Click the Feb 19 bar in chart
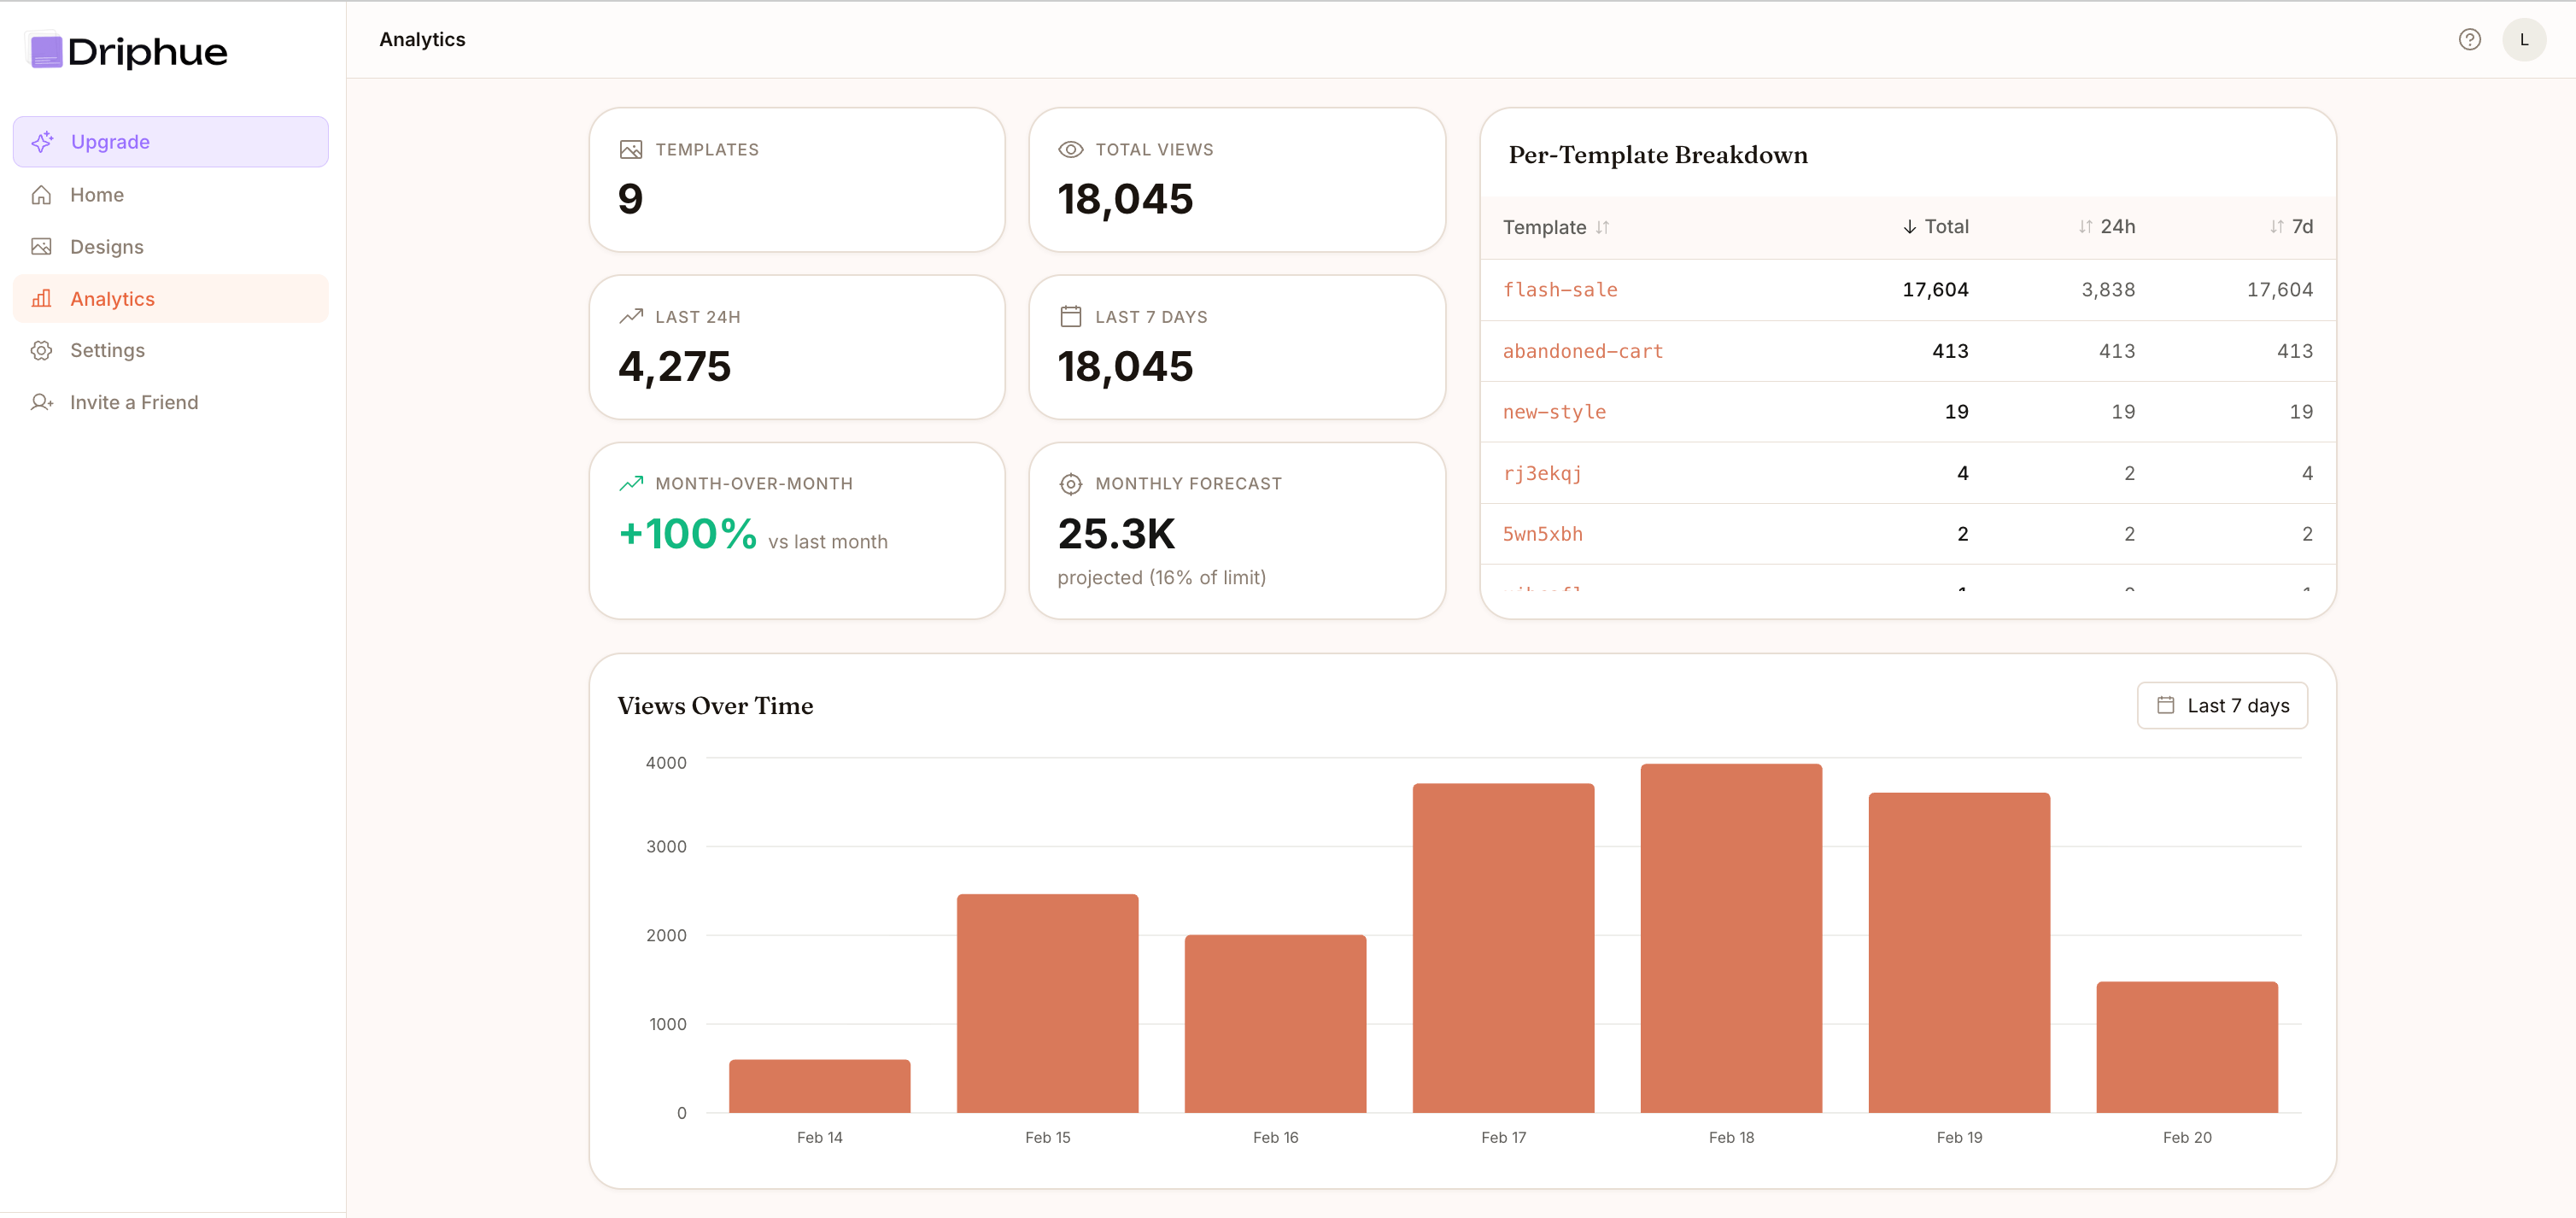The image size is (2576, 1218). [1960, 953]
